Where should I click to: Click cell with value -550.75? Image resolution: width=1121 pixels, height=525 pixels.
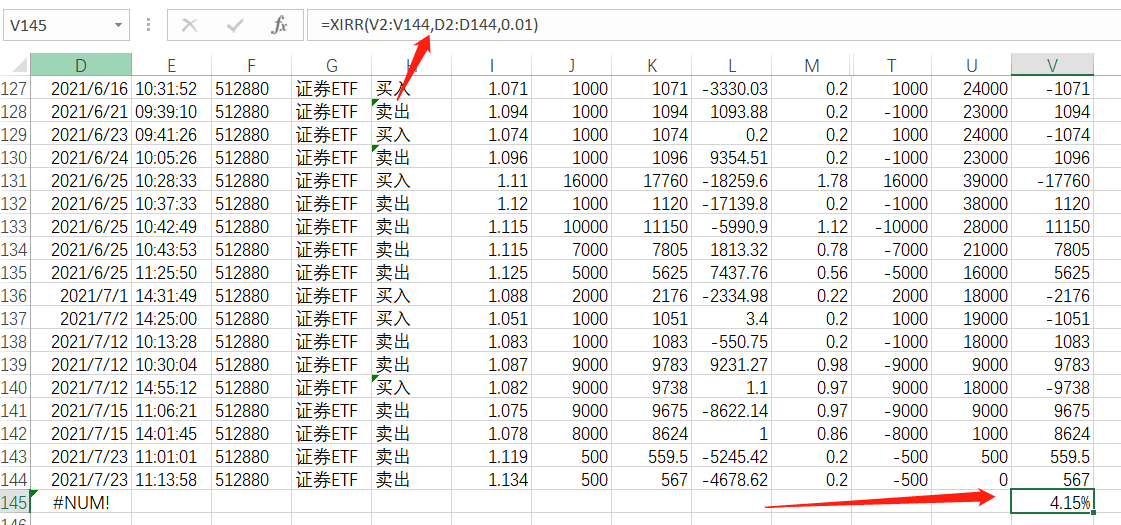click(x=732, y=340)
